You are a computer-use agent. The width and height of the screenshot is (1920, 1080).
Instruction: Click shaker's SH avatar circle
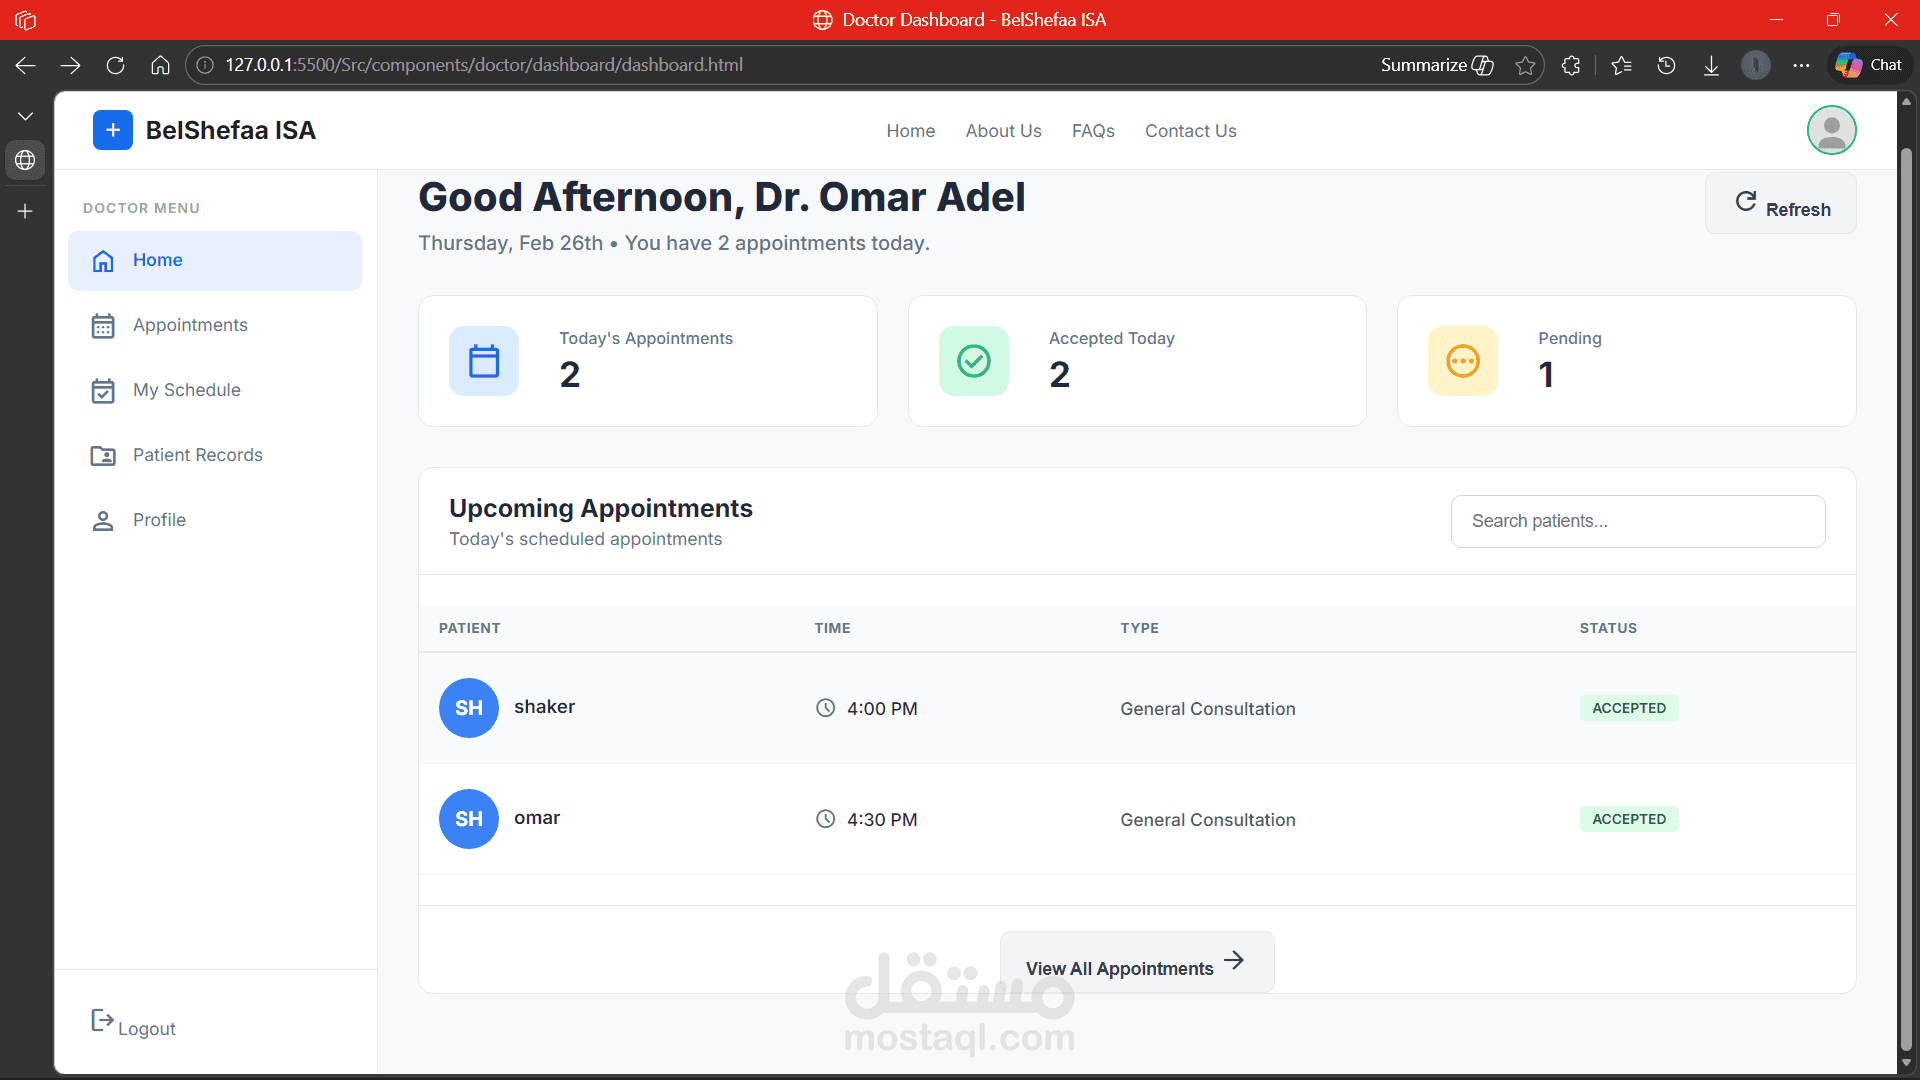click(x=468, y=708)
